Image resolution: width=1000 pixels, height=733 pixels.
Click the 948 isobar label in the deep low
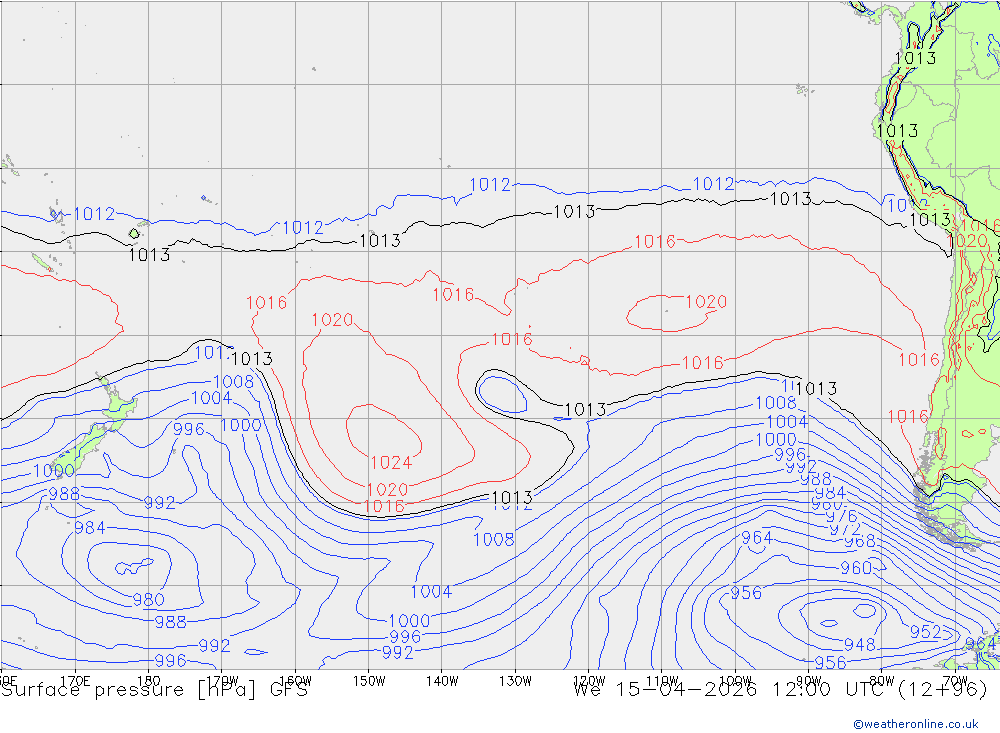(x=859, y=644)
